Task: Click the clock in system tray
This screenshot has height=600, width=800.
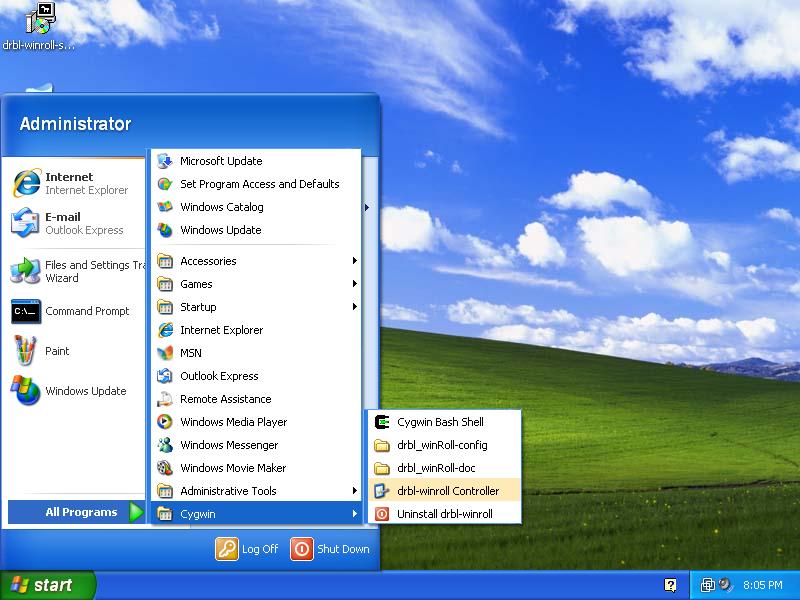Action: click(762, 585)
